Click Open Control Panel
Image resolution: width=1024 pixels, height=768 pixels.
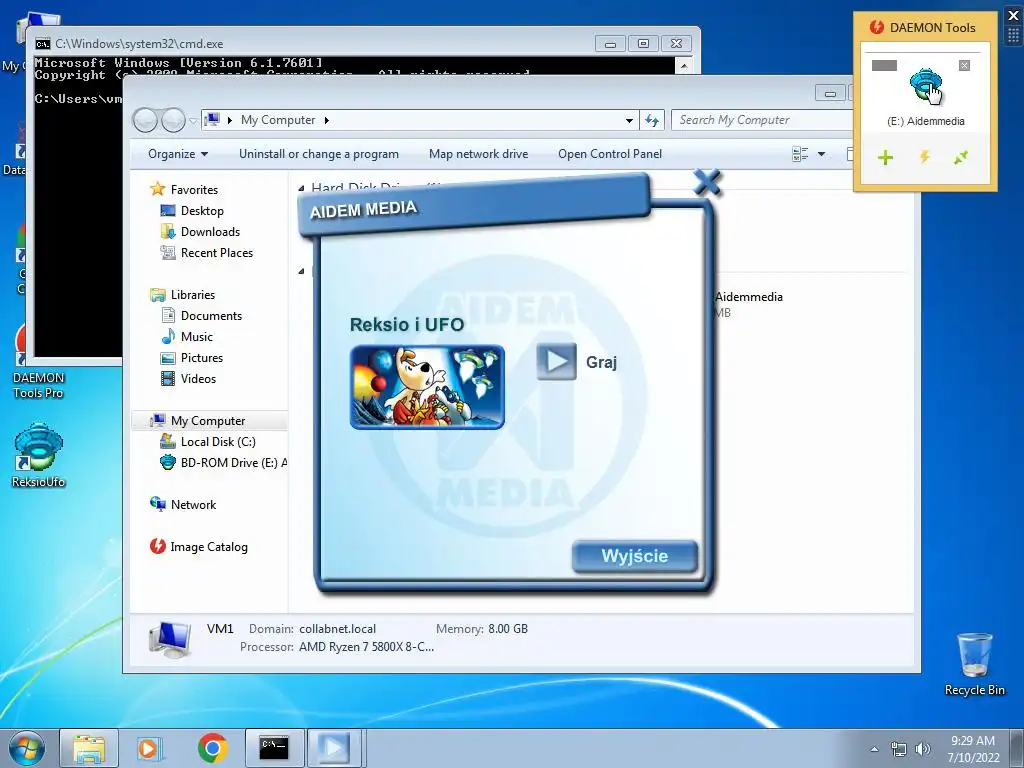[610, 154]
